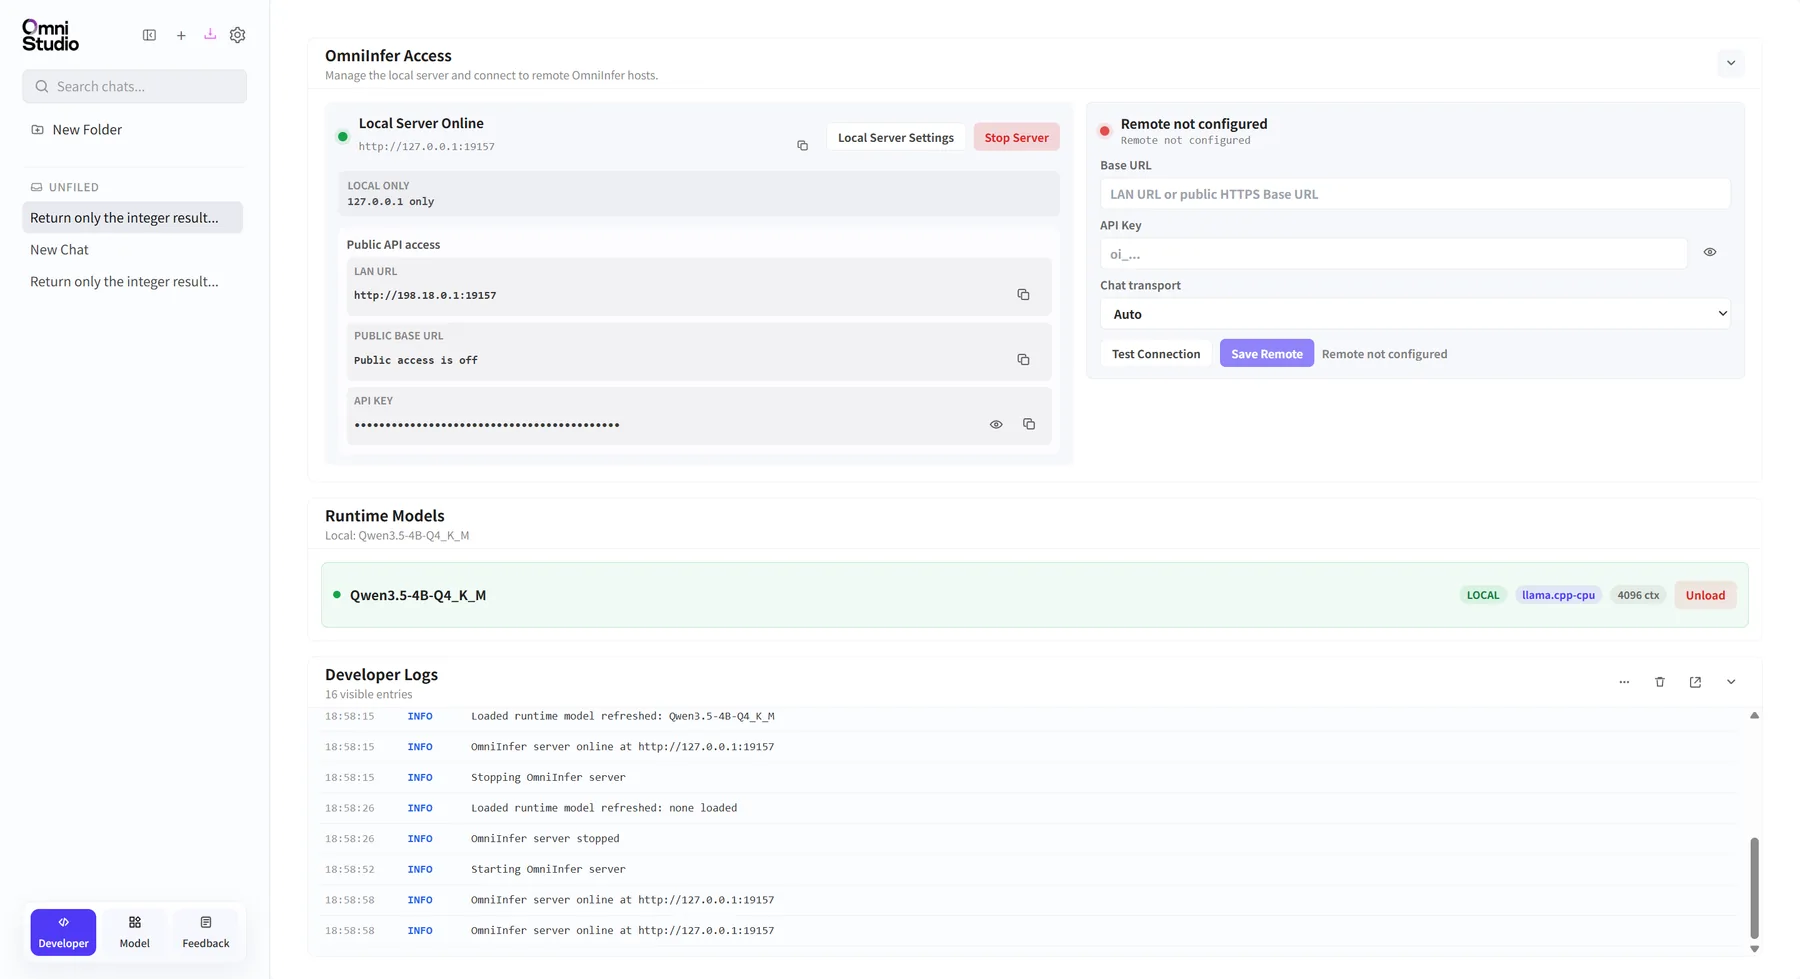Click the Developer Logs scrollbar thumb
The image size is (1800, 979).
pos(1754,888)
